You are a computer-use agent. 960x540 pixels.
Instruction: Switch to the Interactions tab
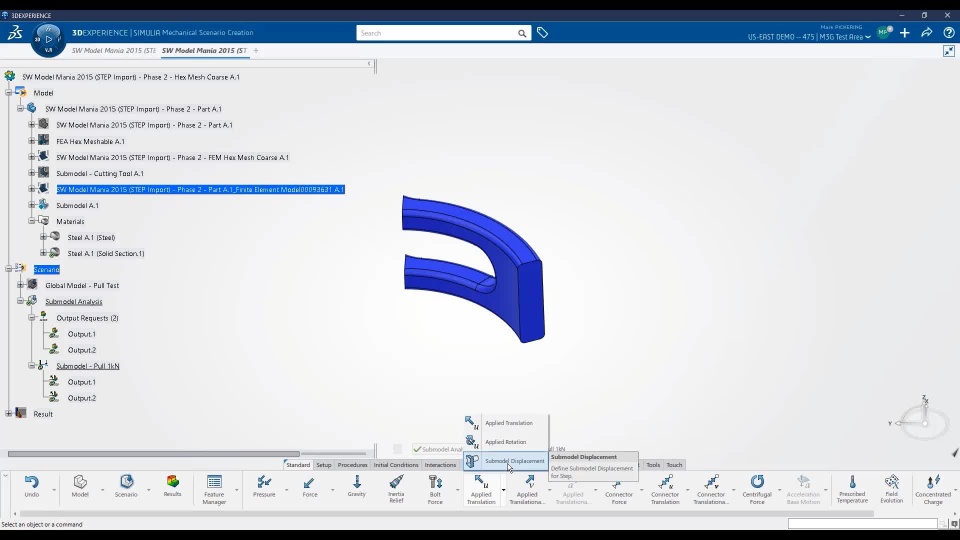[x=440, y=465]
